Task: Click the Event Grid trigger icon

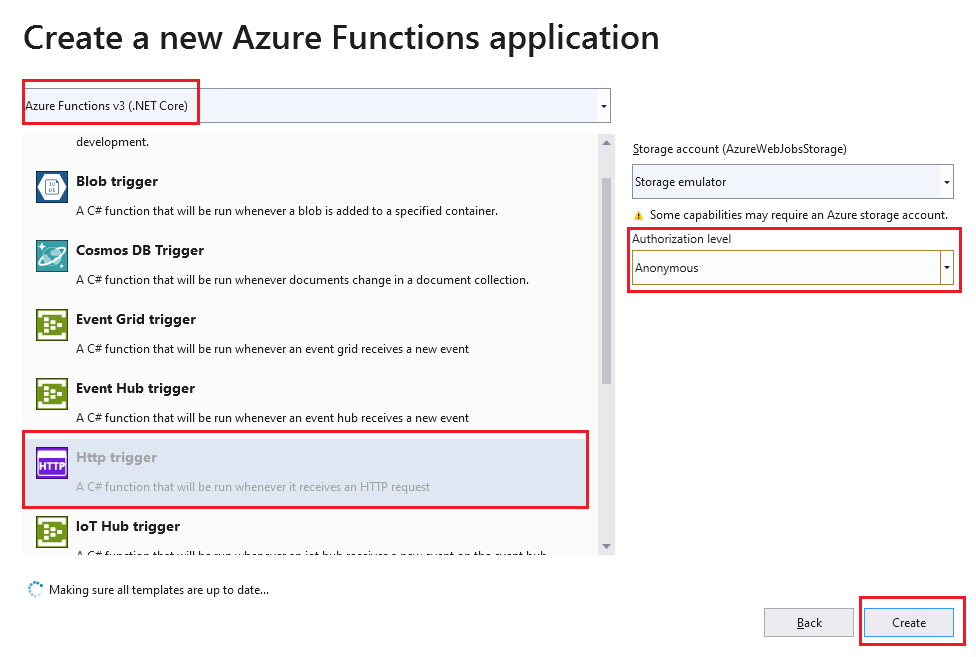Action: 52,325
